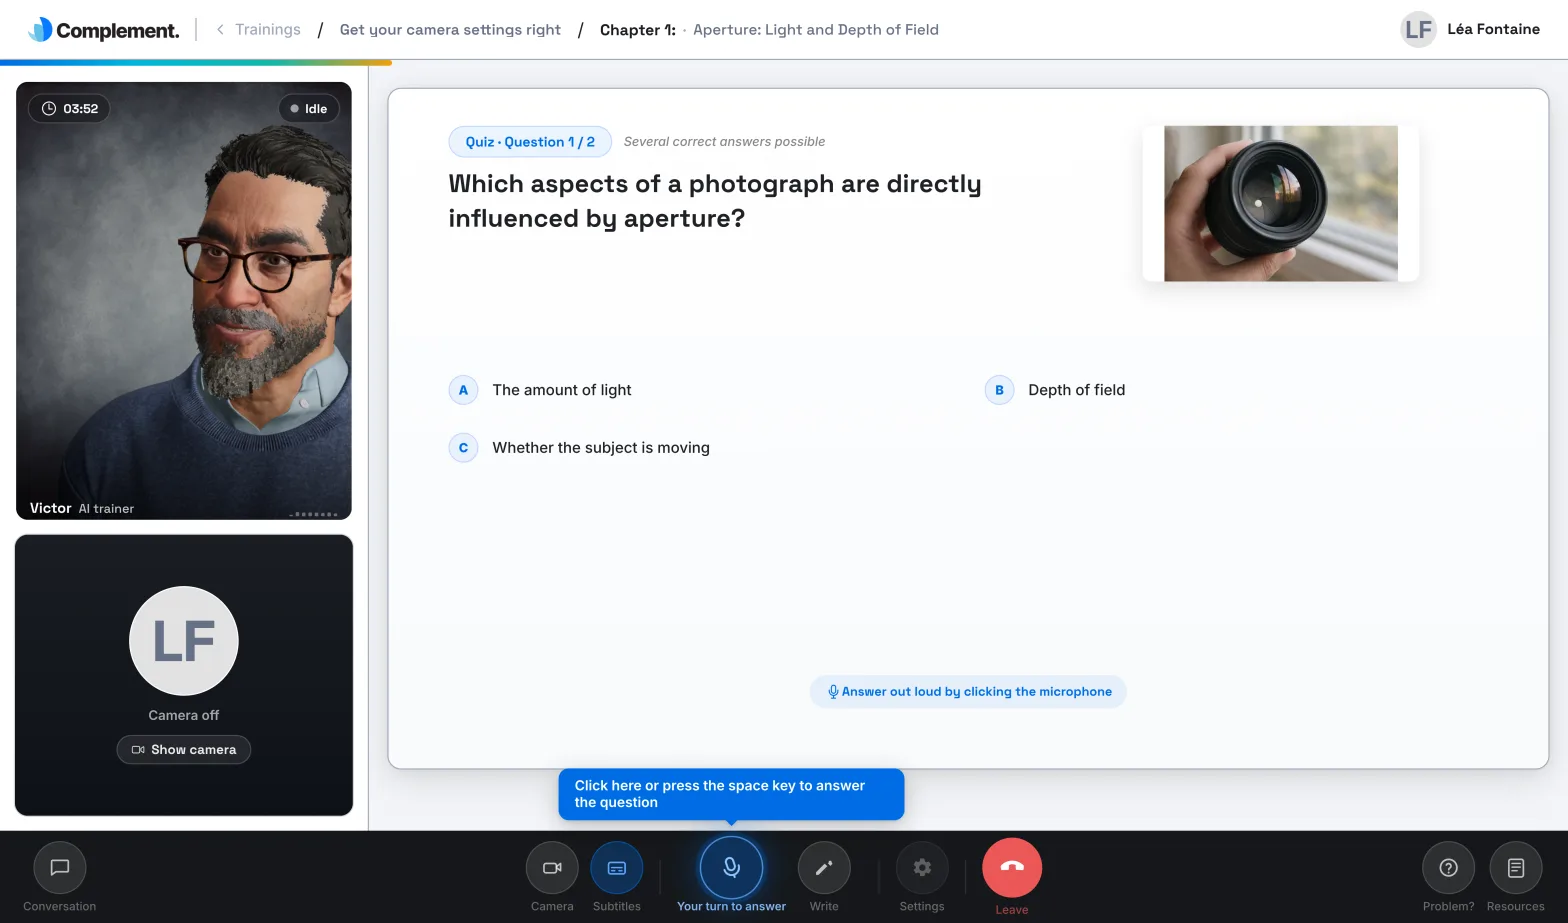Click Show camera button

coord(184,750)
